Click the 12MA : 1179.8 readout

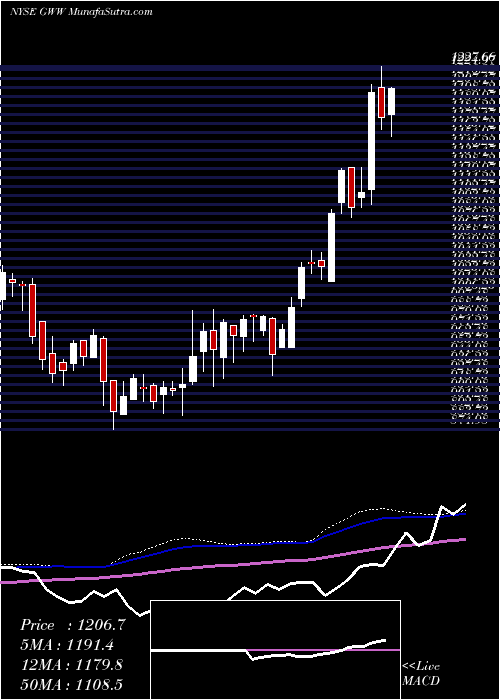(71, 665)
